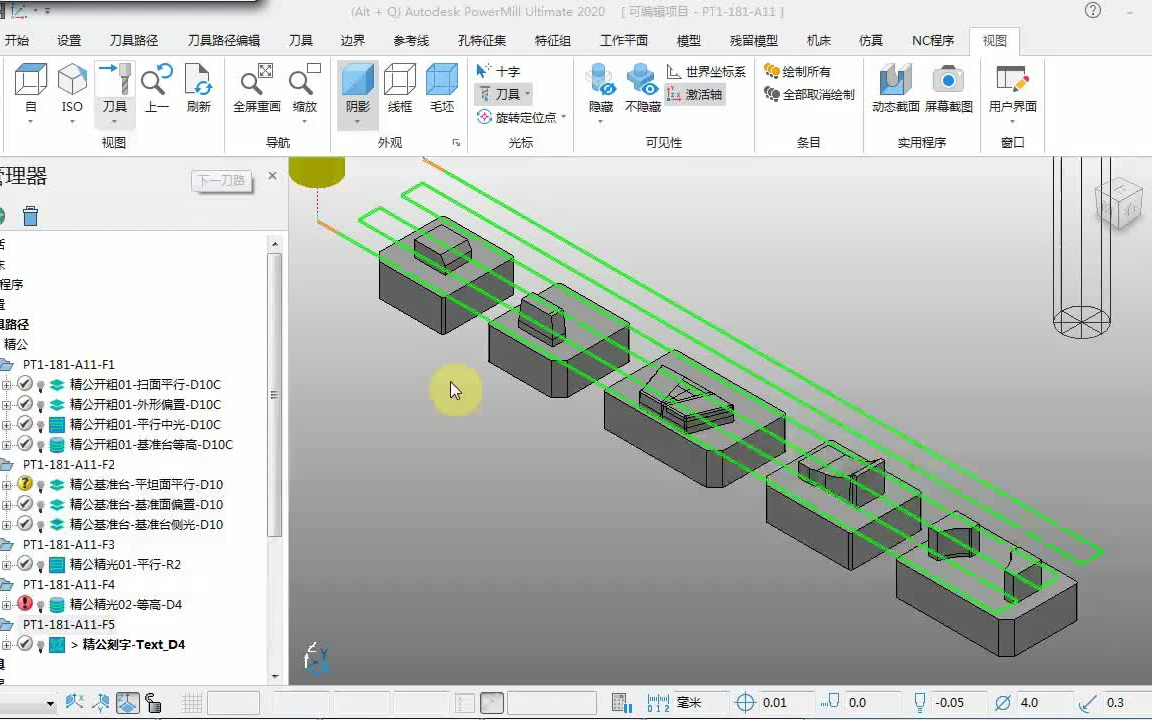
Task: Expand the 精公精光02-等高-D4 tree node
Action: [7, 605]
